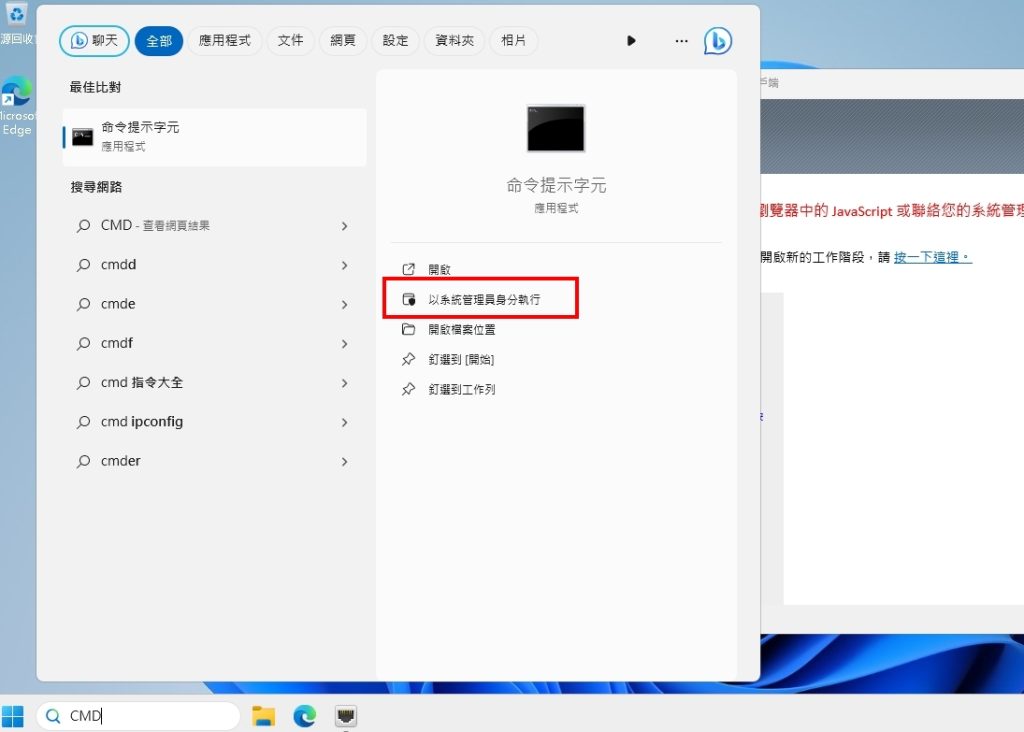Expand the cmder suggestion chevron

(x=344, y=461)
